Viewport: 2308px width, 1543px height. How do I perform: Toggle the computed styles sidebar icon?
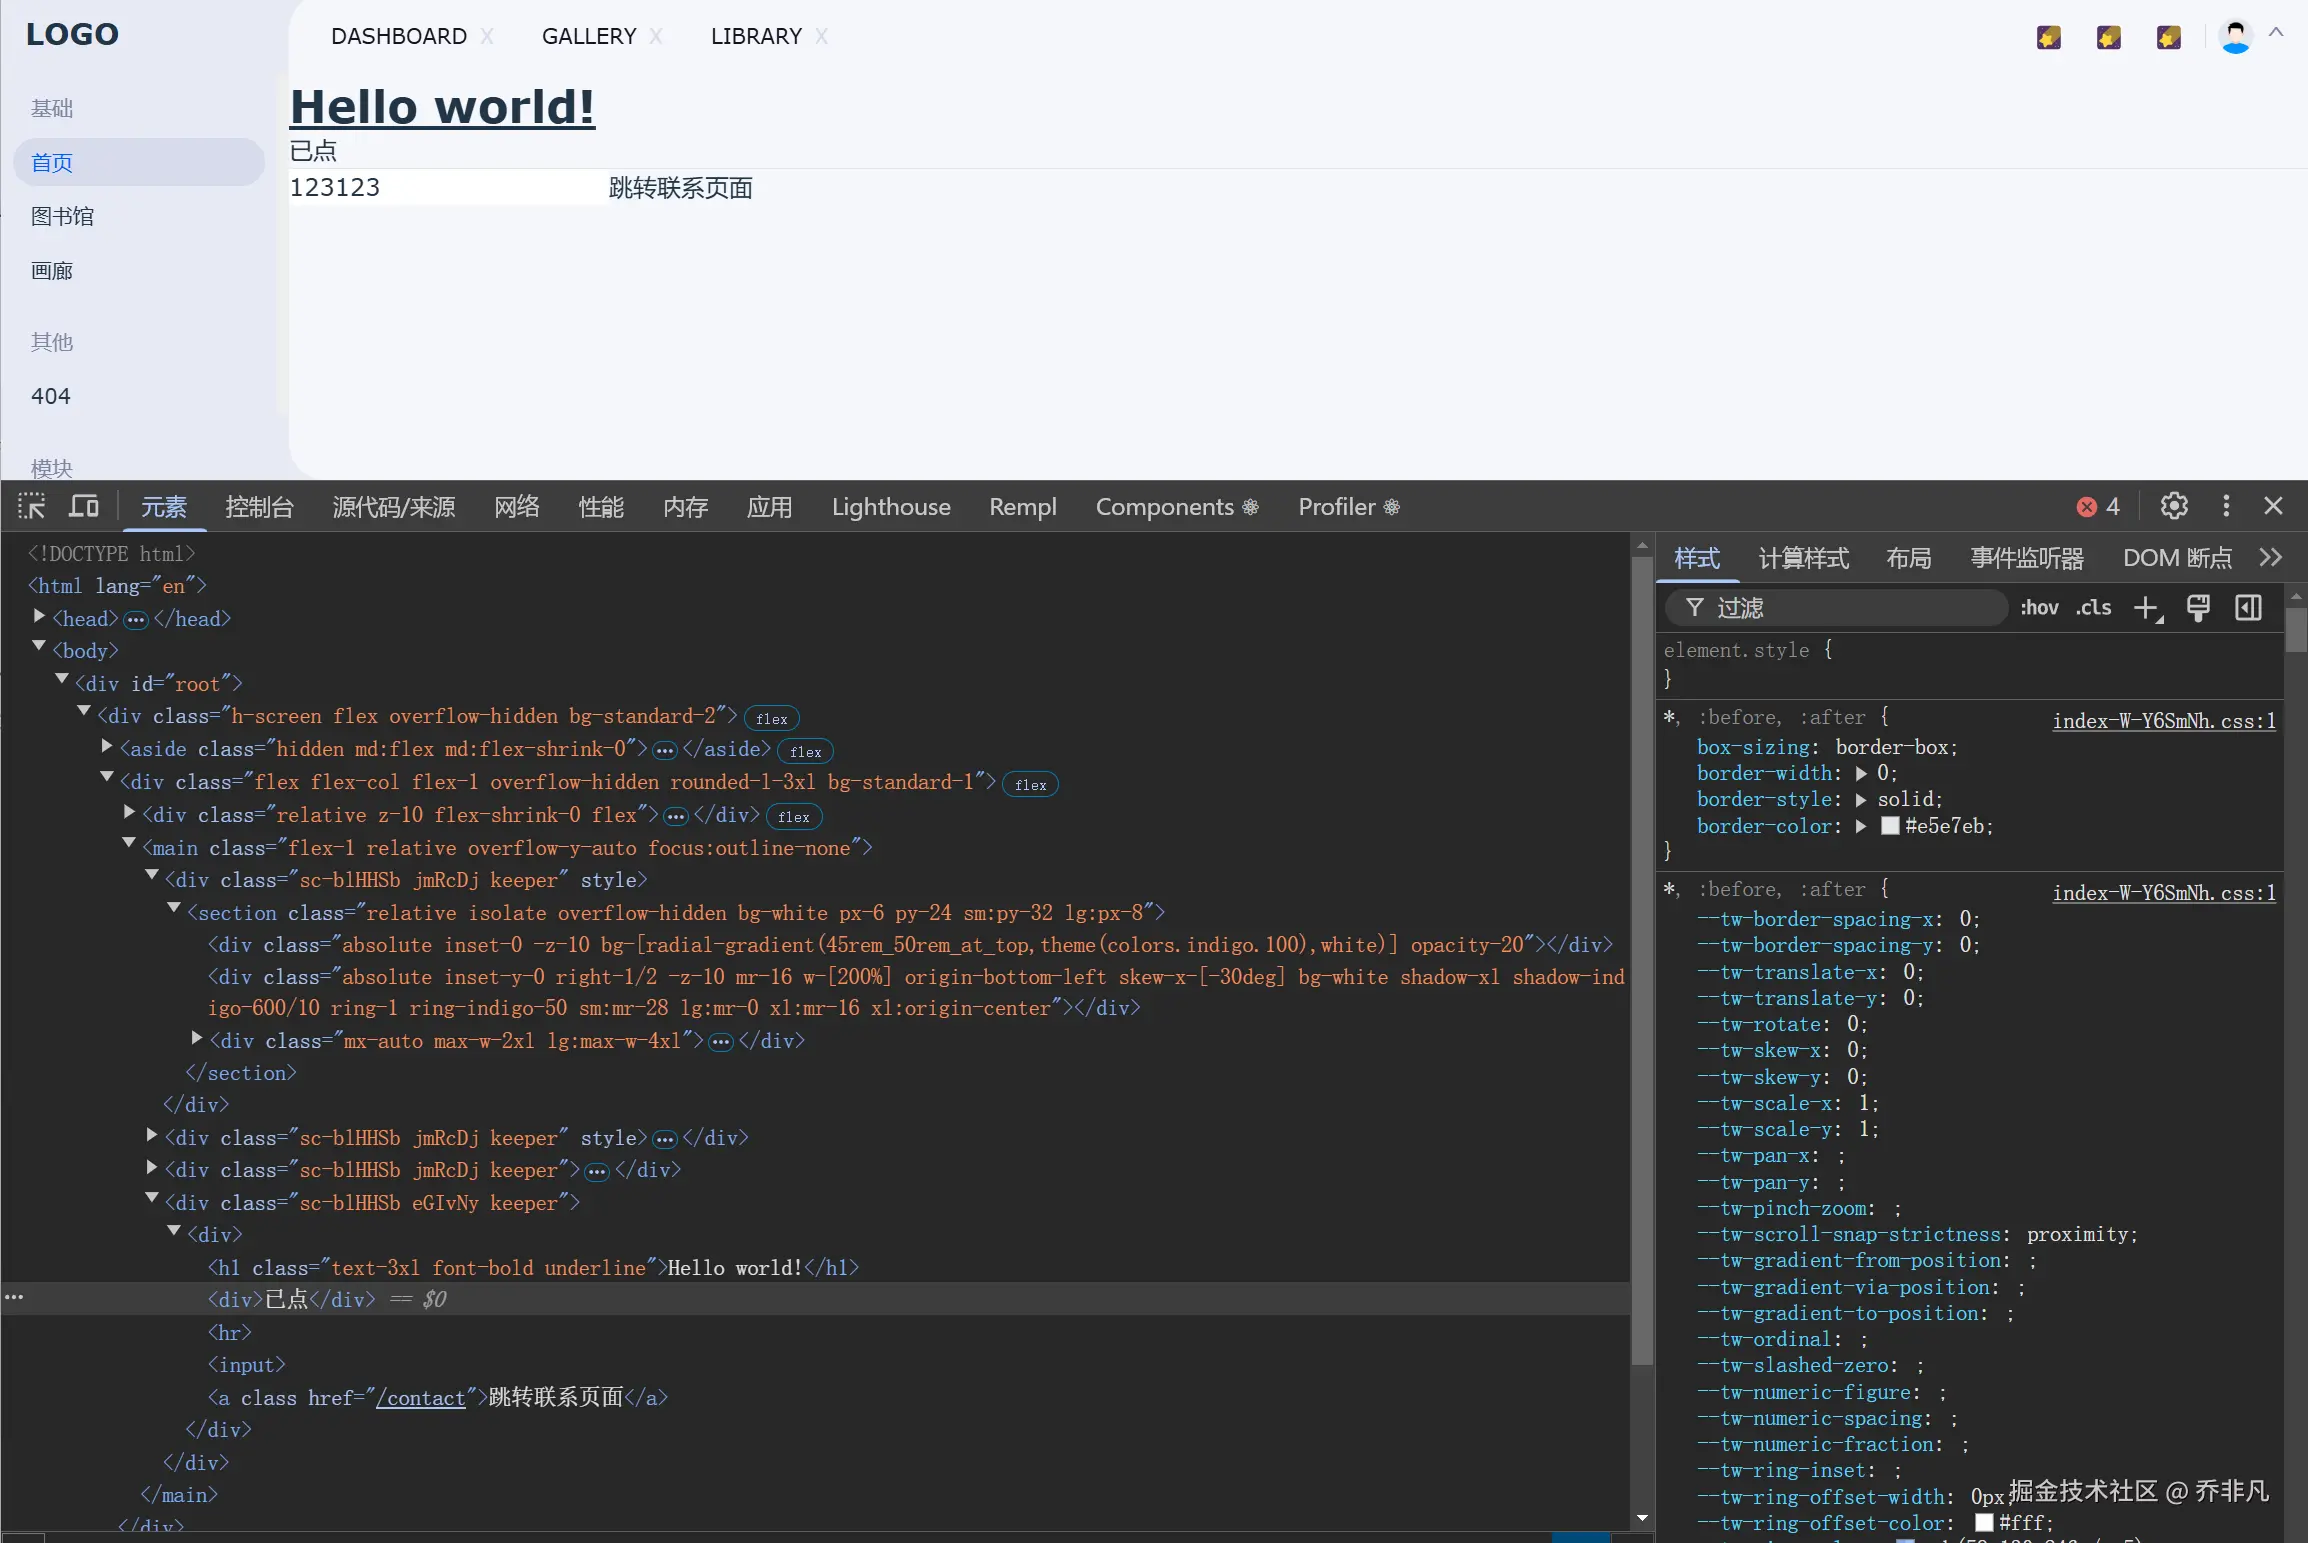click(x=2248, y=608)
